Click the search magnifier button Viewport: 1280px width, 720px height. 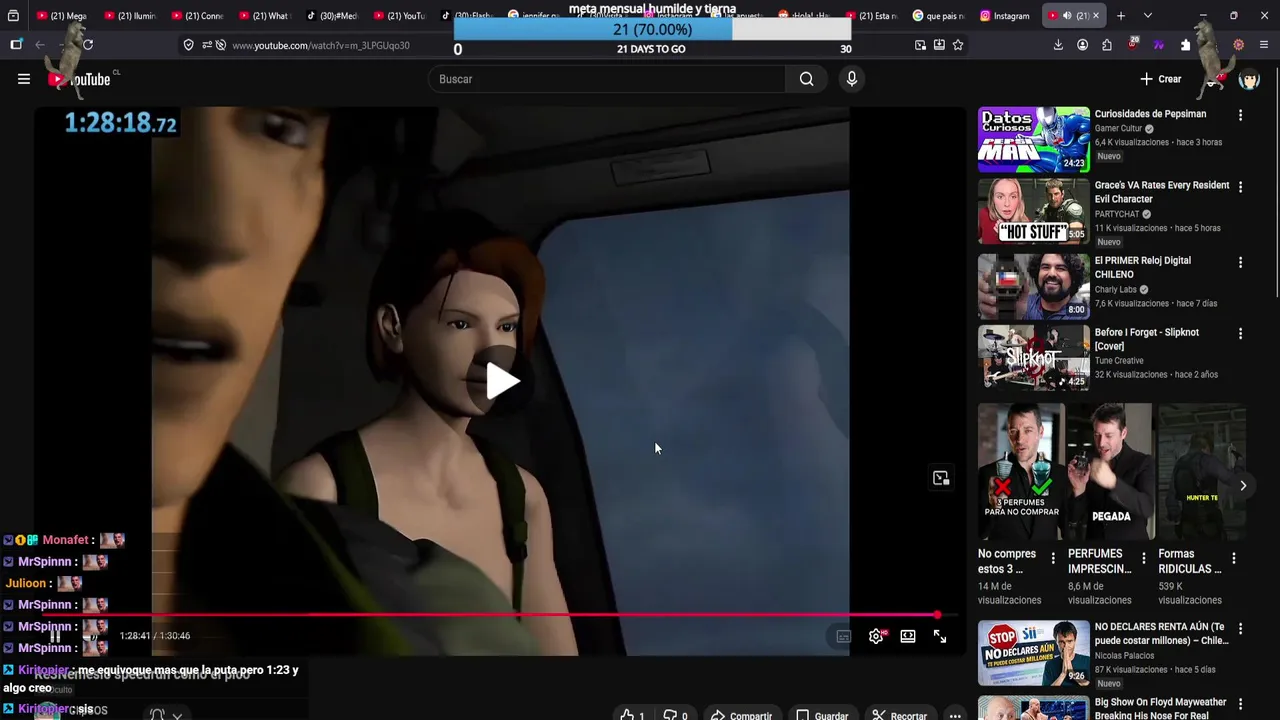click(806, 79)
